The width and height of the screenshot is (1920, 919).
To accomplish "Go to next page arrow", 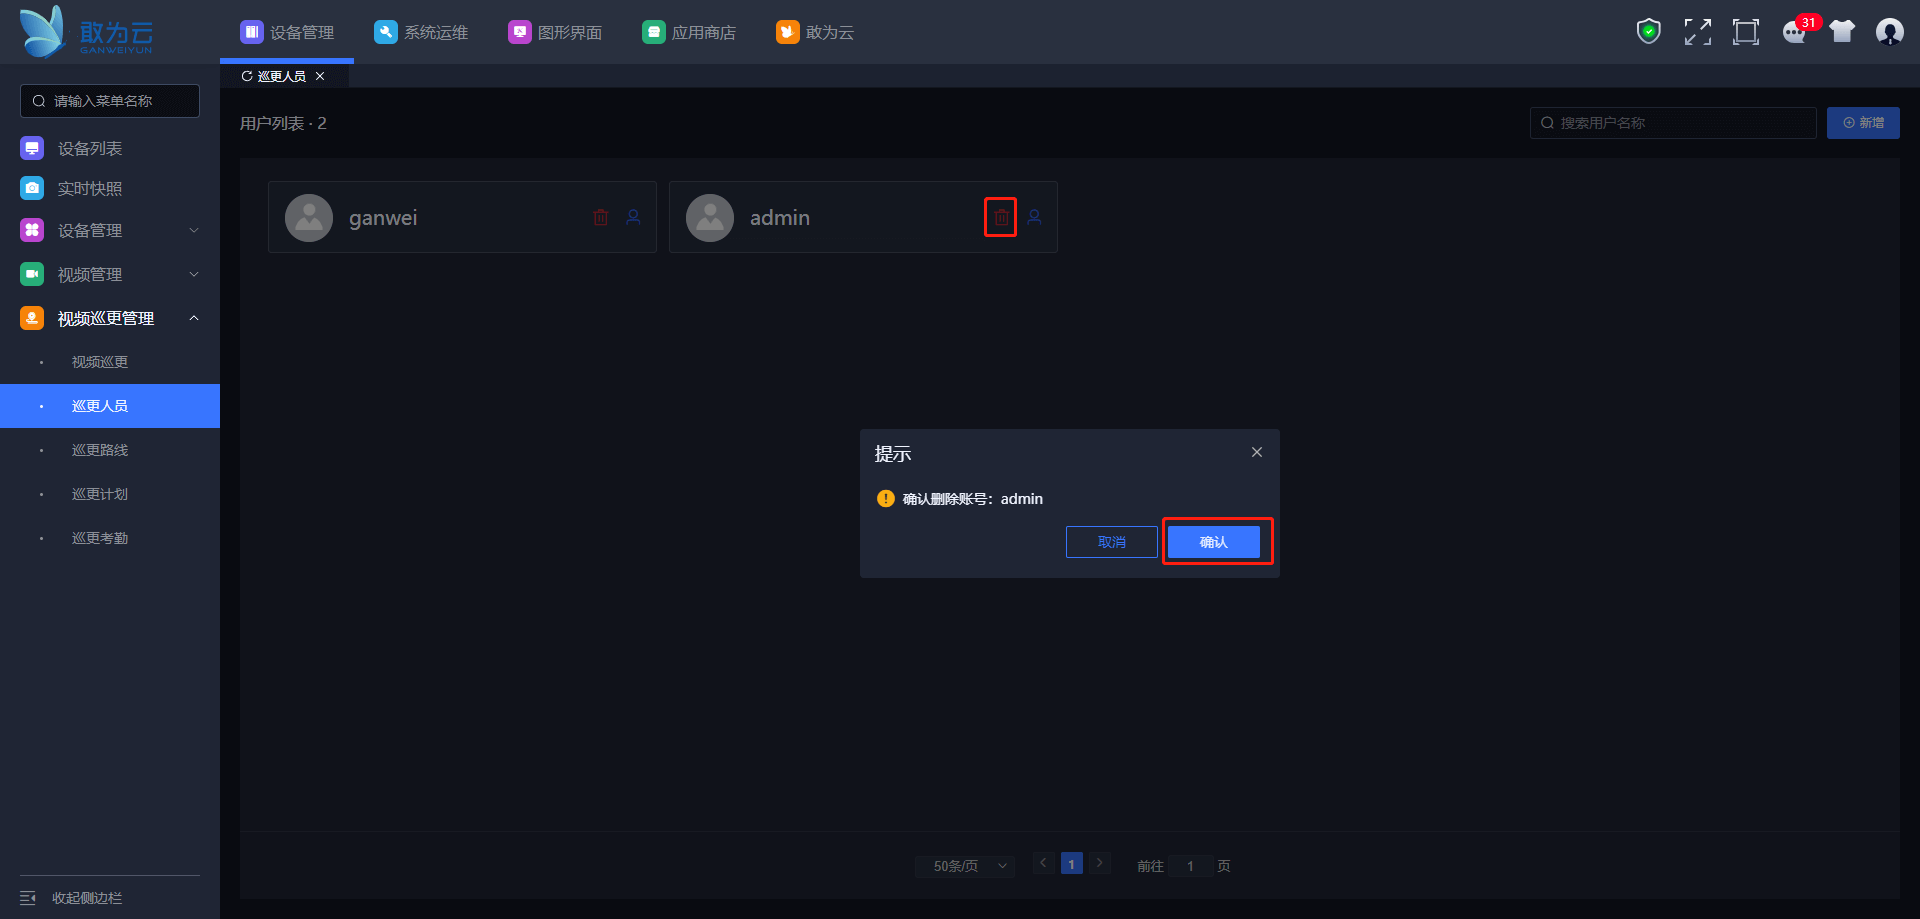I will pos(1100,863).
